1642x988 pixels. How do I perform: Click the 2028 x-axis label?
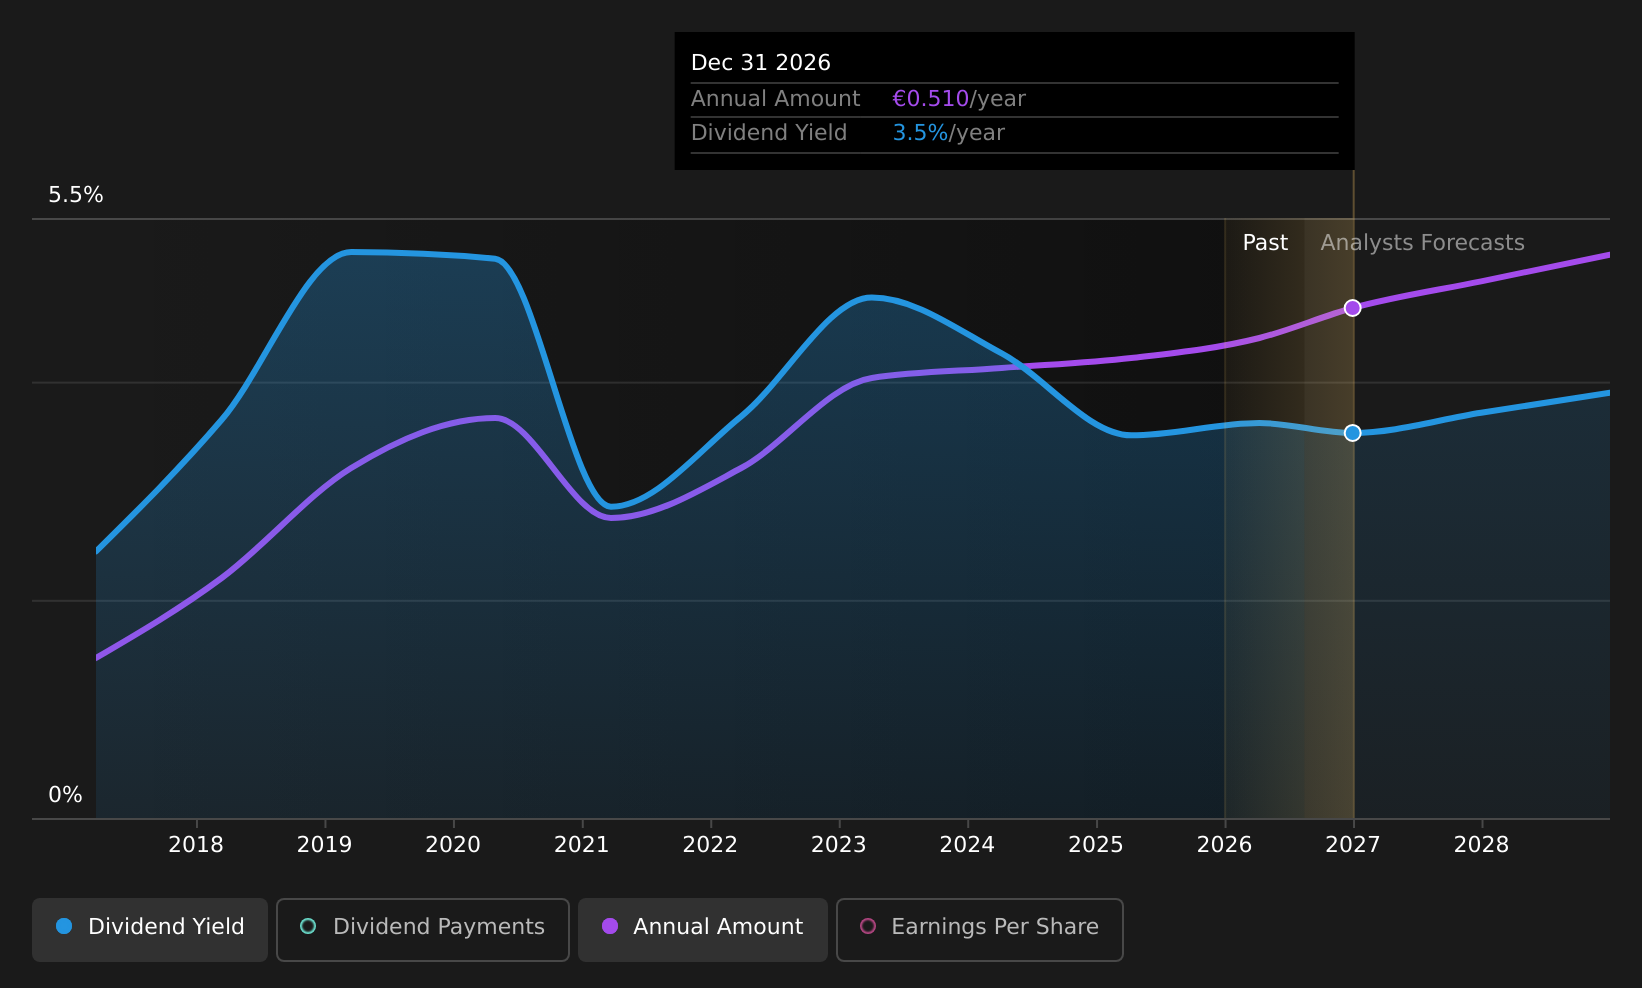pyautogui.click(x=1481, y=845)
